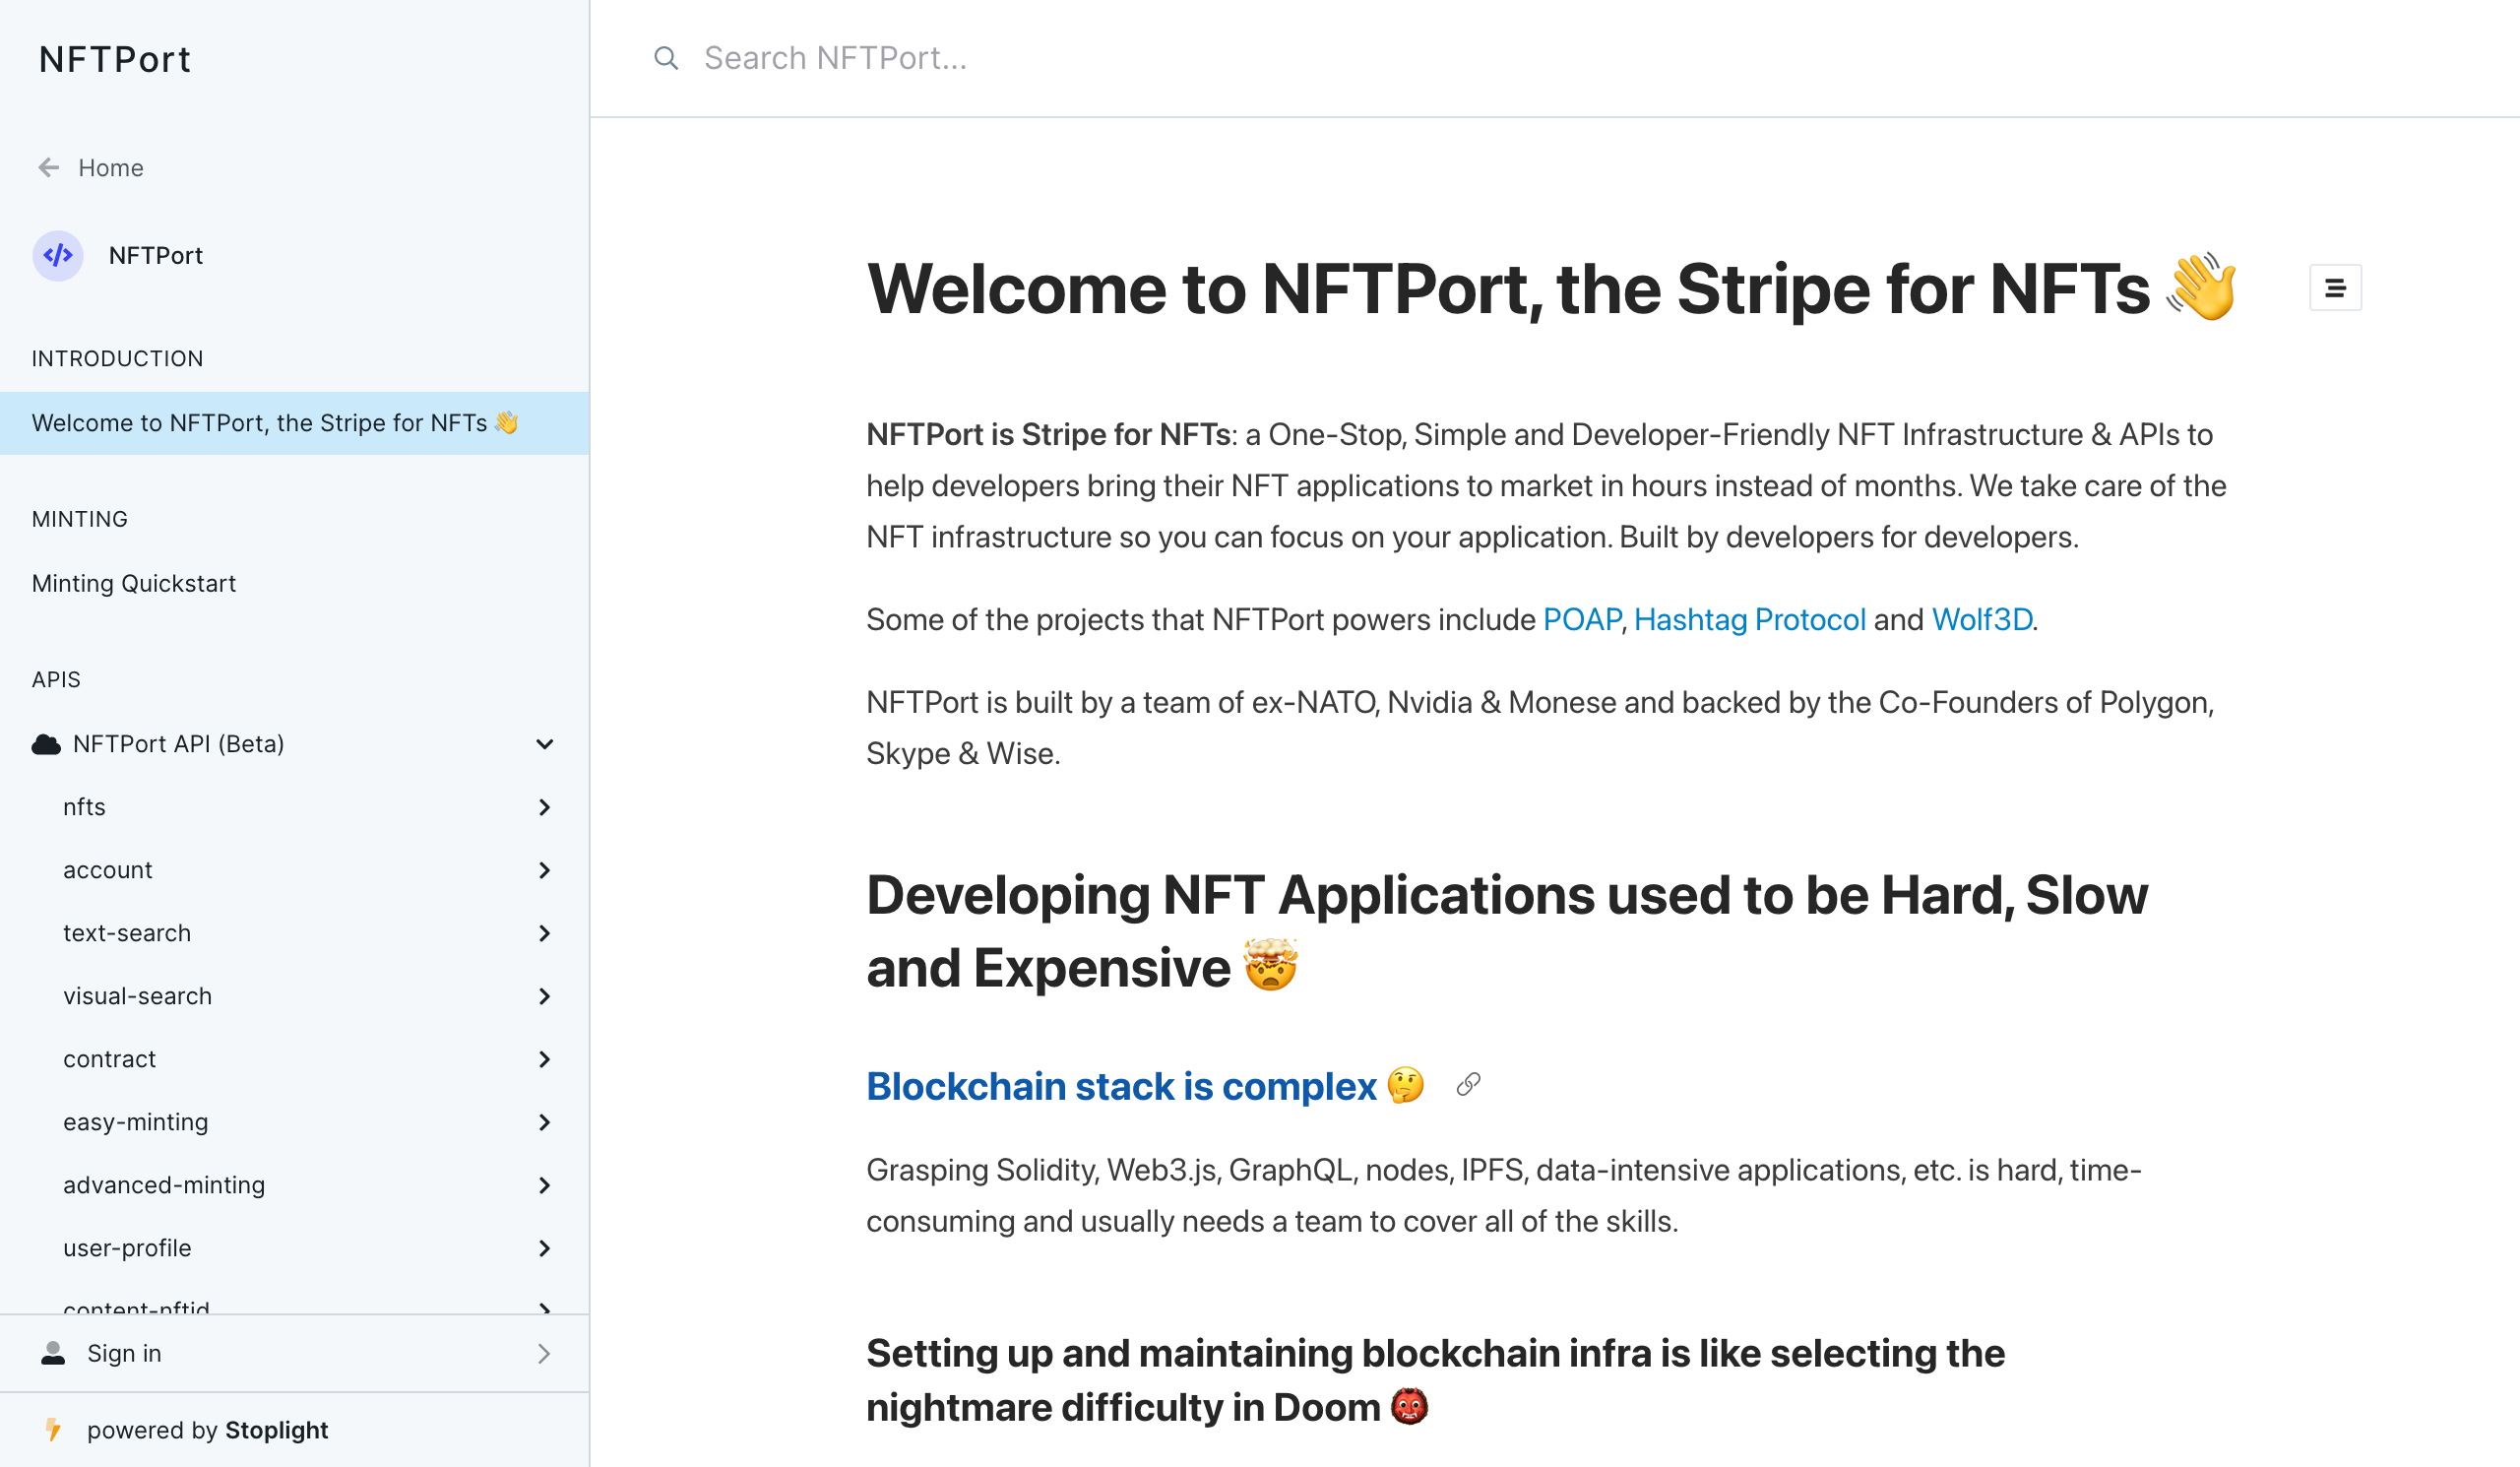2520x1467 pixels.
Task: Expand the advanced-minting section chevron
Action: coord(545,1185)
